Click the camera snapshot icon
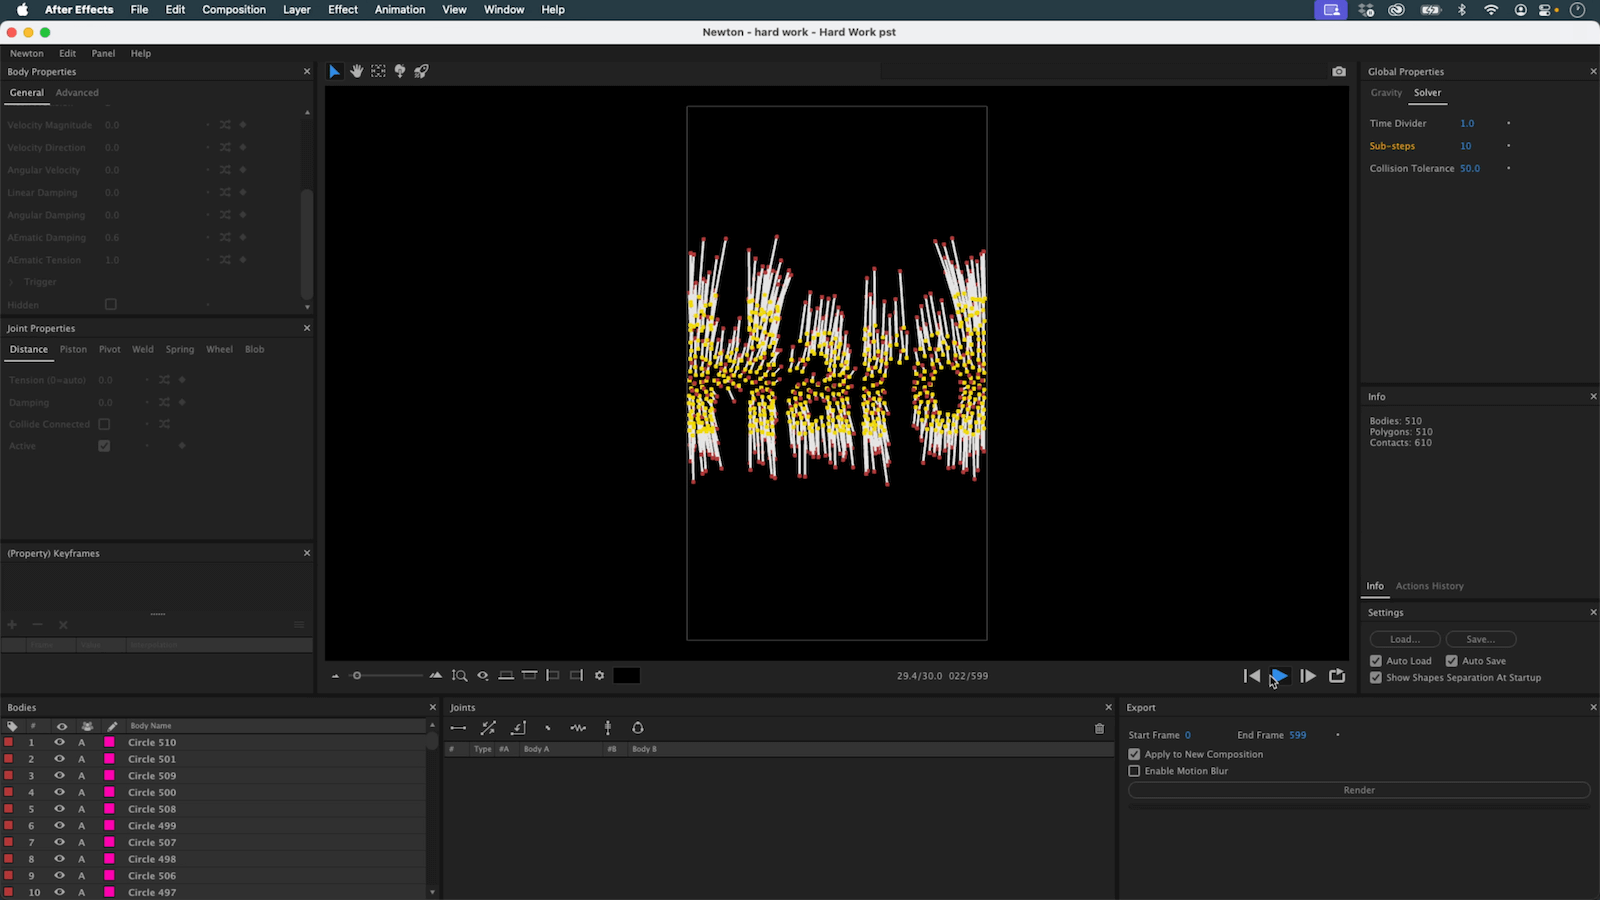Image resolution: width=1600 pixels, height=900 pixels. [x=1339, y=71]
